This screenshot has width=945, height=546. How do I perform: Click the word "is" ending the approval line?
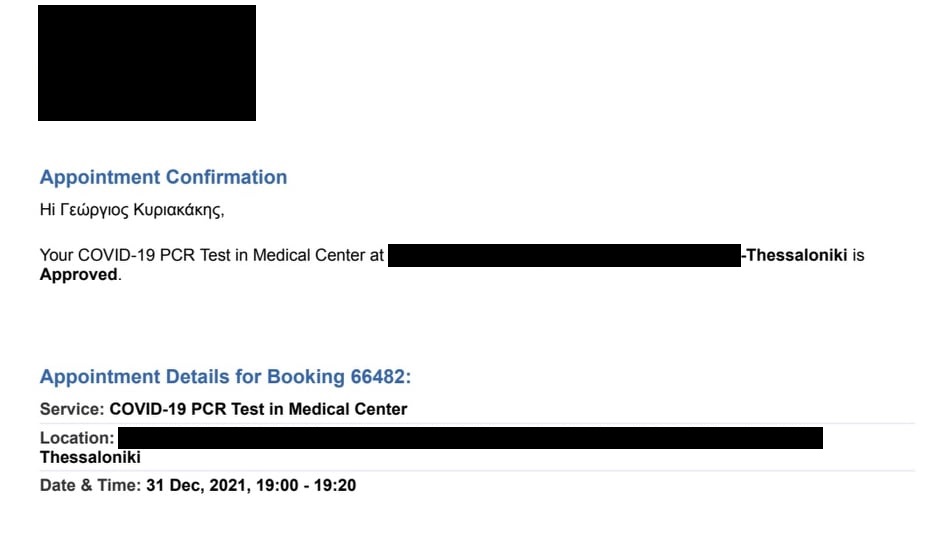tap(858, 255)
